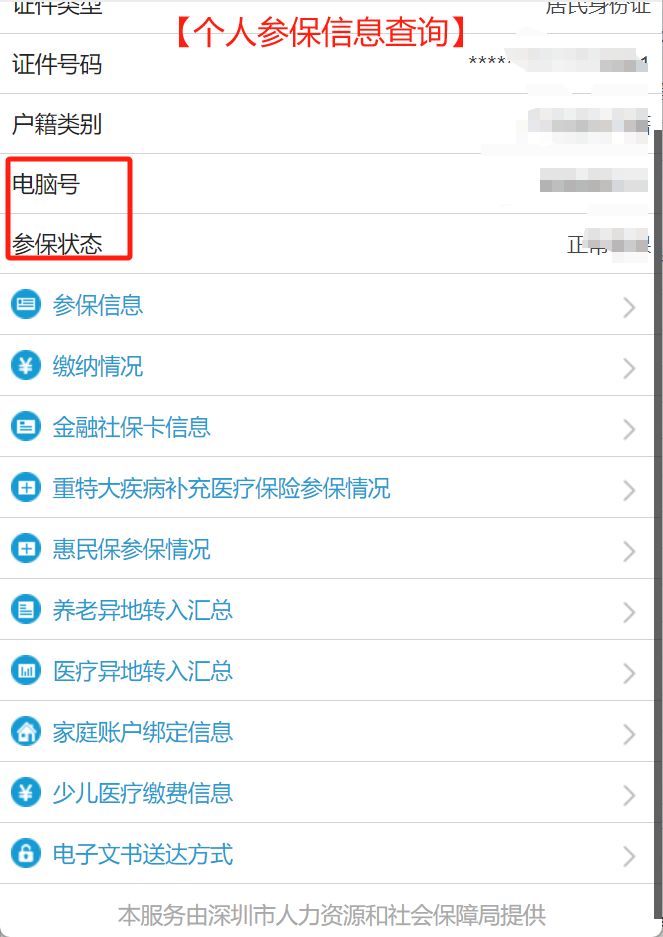
Task: Click the lock icon for 电子文书送达方式
Action: (x=26, y=853)
